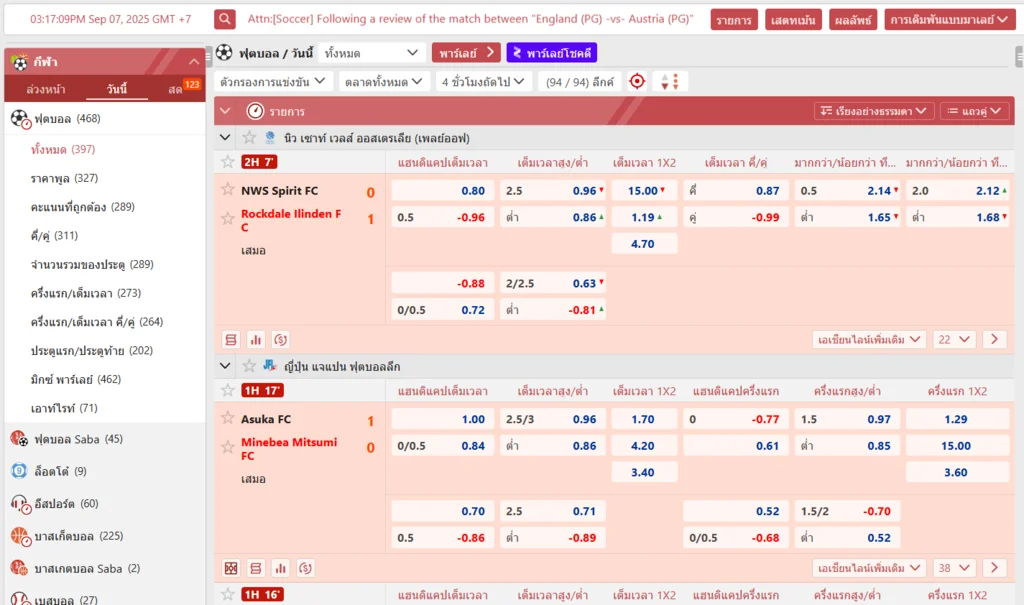Open the การเดิมพันแบบมาเลย์ odds type dropdown
The width and height of the screenshot is (1024, 605).
point(949,20)
